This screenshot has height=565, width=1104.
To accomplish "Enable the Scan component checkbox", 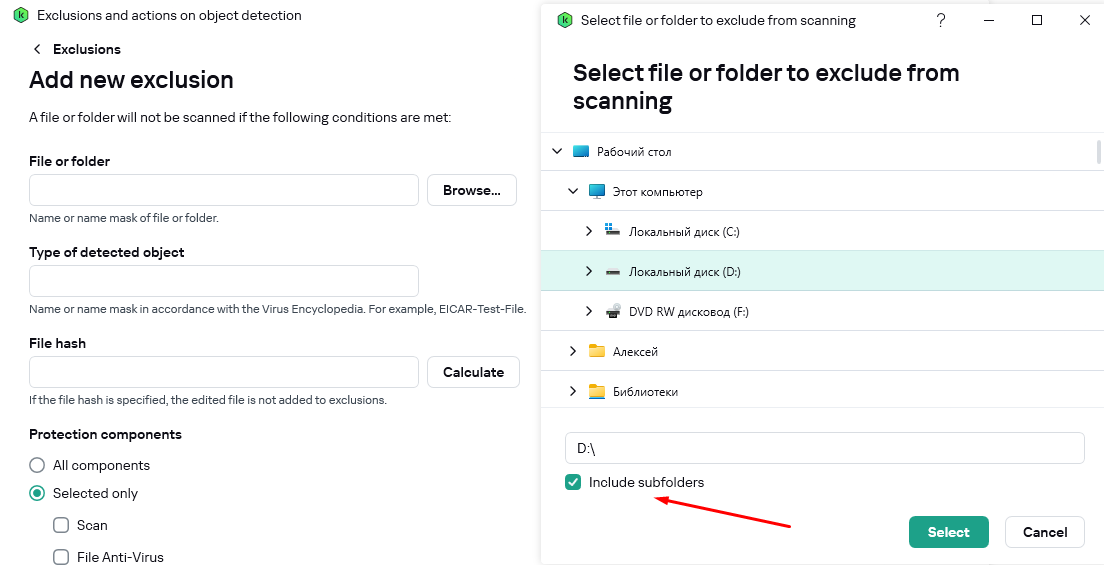I will (61, 525).
